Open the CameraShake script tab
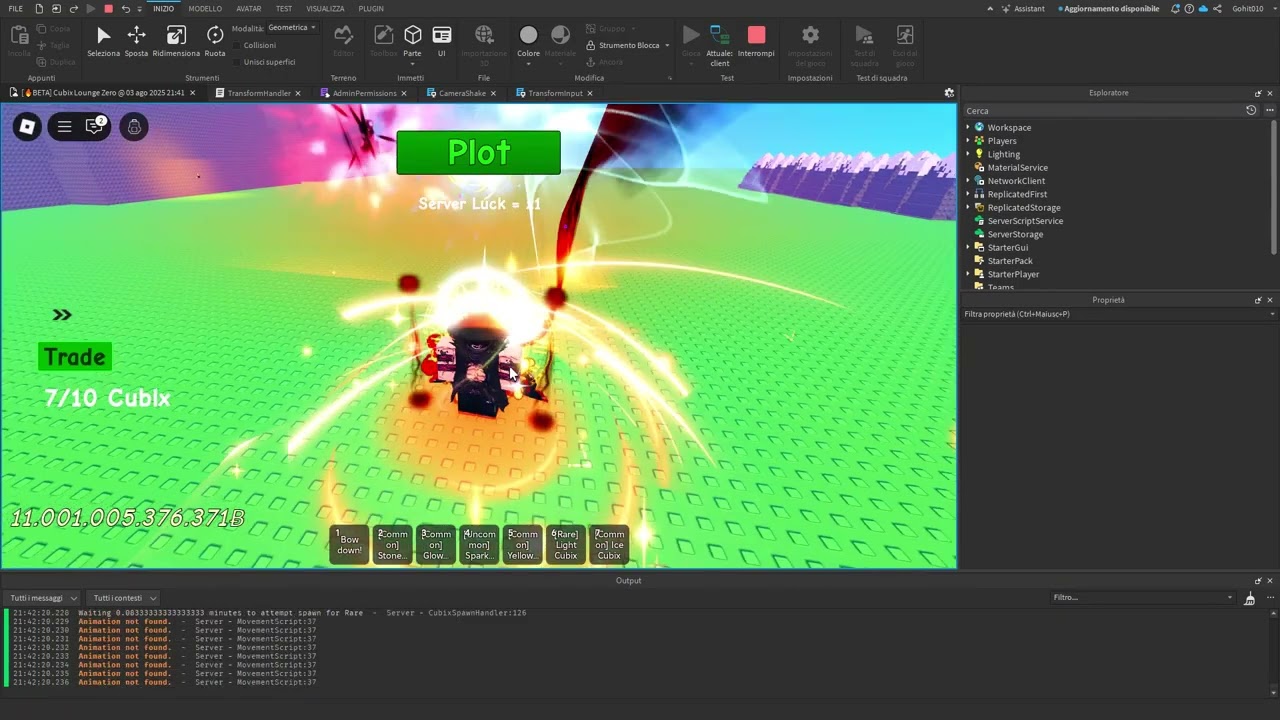 pos(462,93)
